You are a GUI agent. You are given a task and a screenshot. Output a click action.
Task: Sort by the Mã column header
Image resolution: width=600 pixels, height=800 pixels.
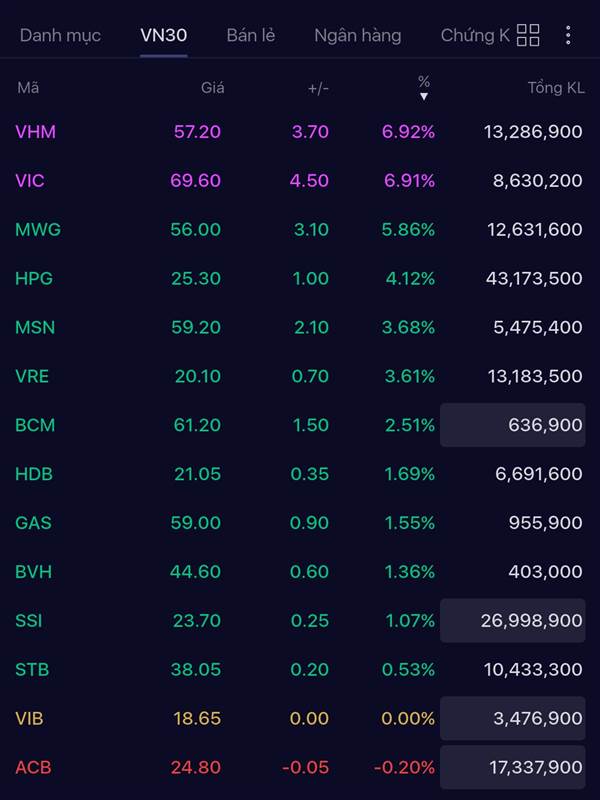point(28,88)
